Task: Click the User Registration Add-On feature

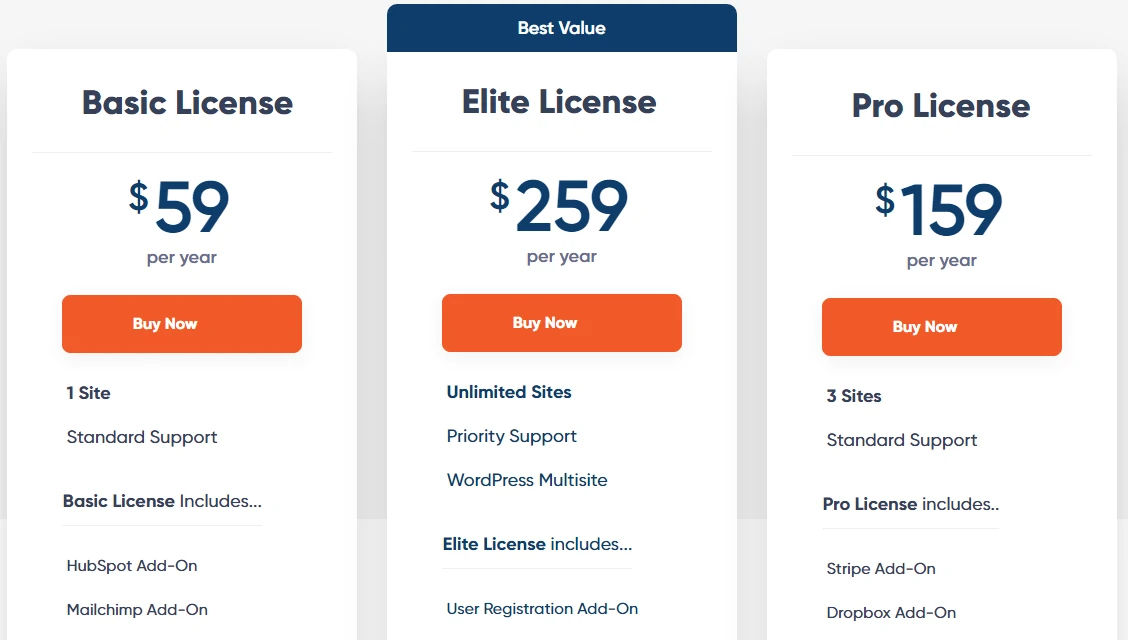Action: (x=542, y=609)
